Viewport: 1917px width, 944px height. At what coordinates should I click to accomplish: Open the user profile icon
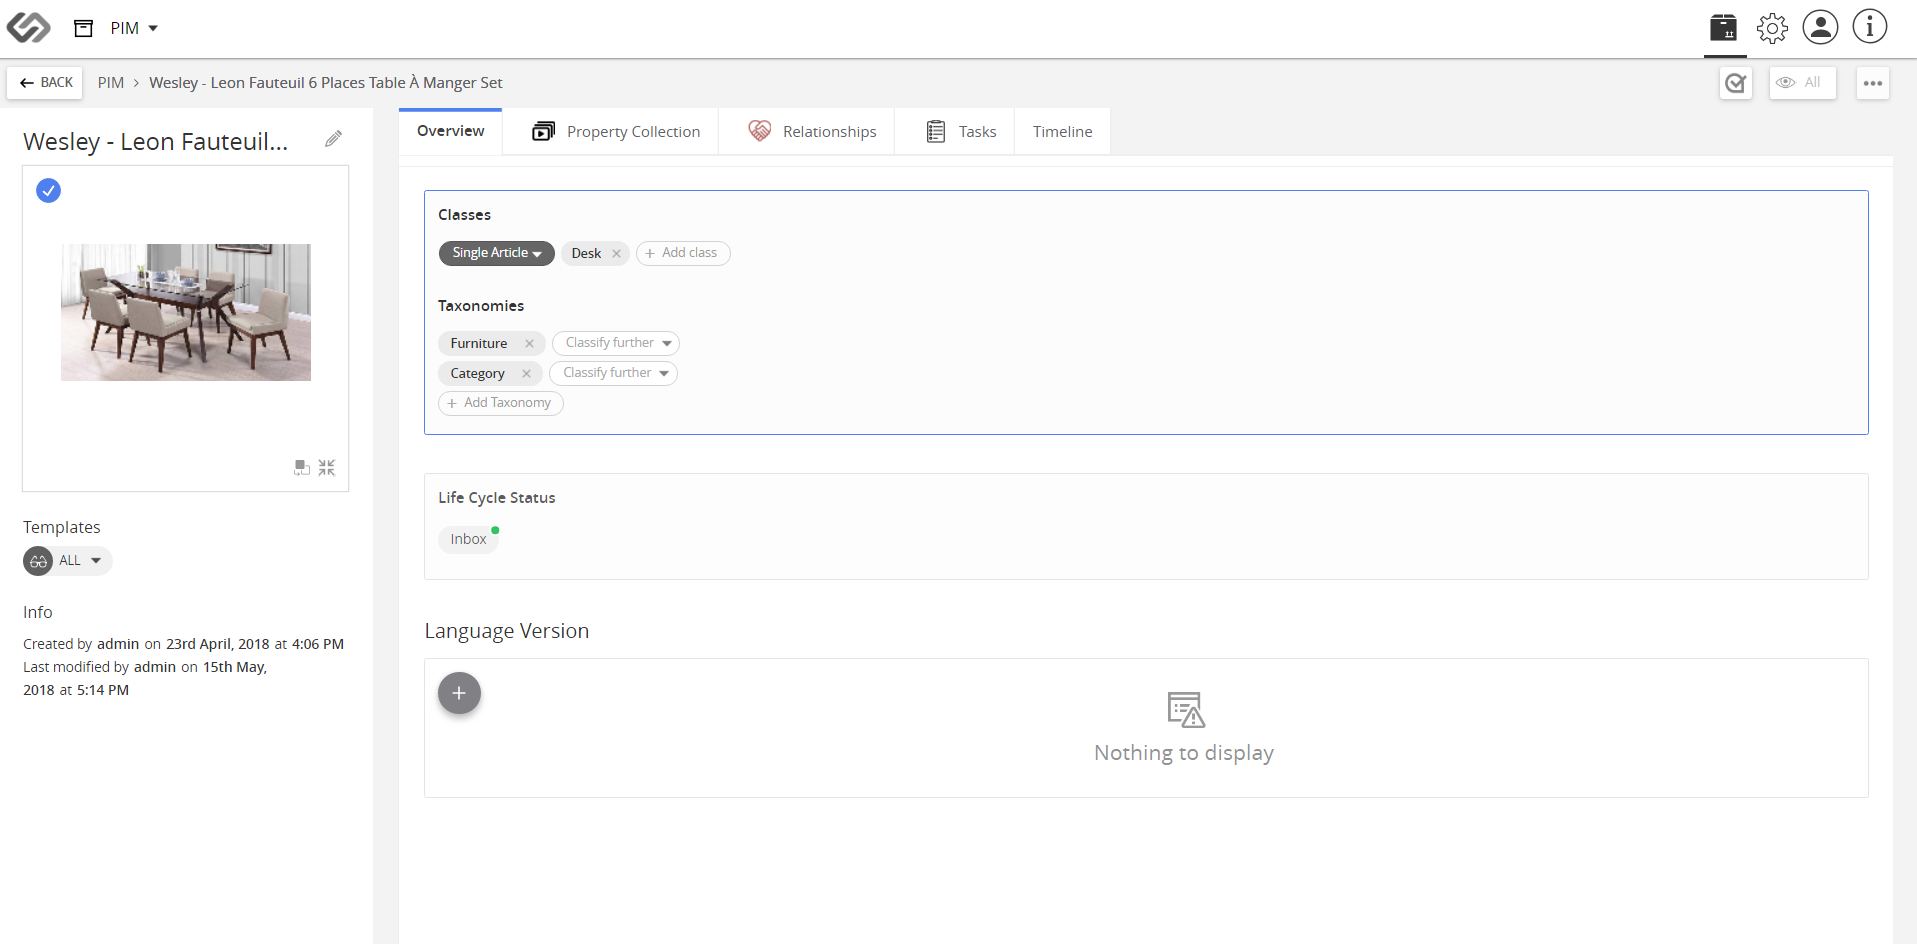1820,27
